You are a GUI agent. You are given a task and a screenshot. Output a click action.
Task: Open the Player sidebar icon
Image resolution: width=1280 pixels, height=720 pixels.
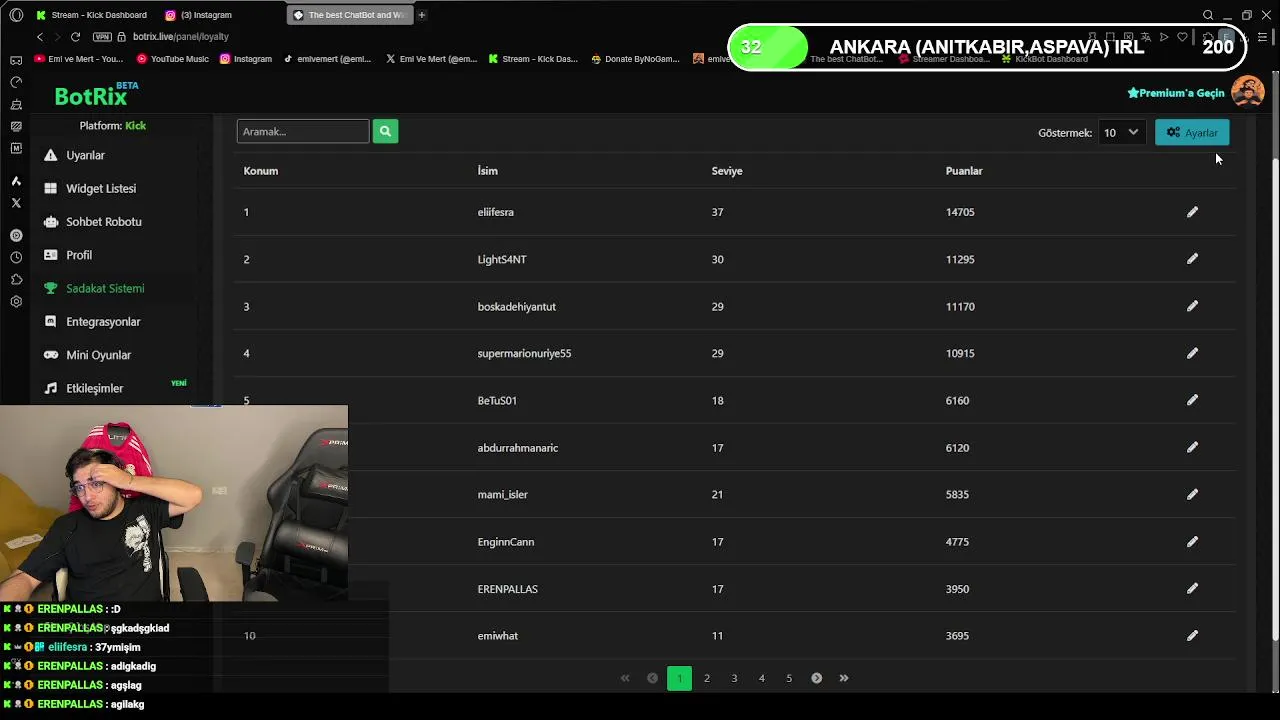16,236
